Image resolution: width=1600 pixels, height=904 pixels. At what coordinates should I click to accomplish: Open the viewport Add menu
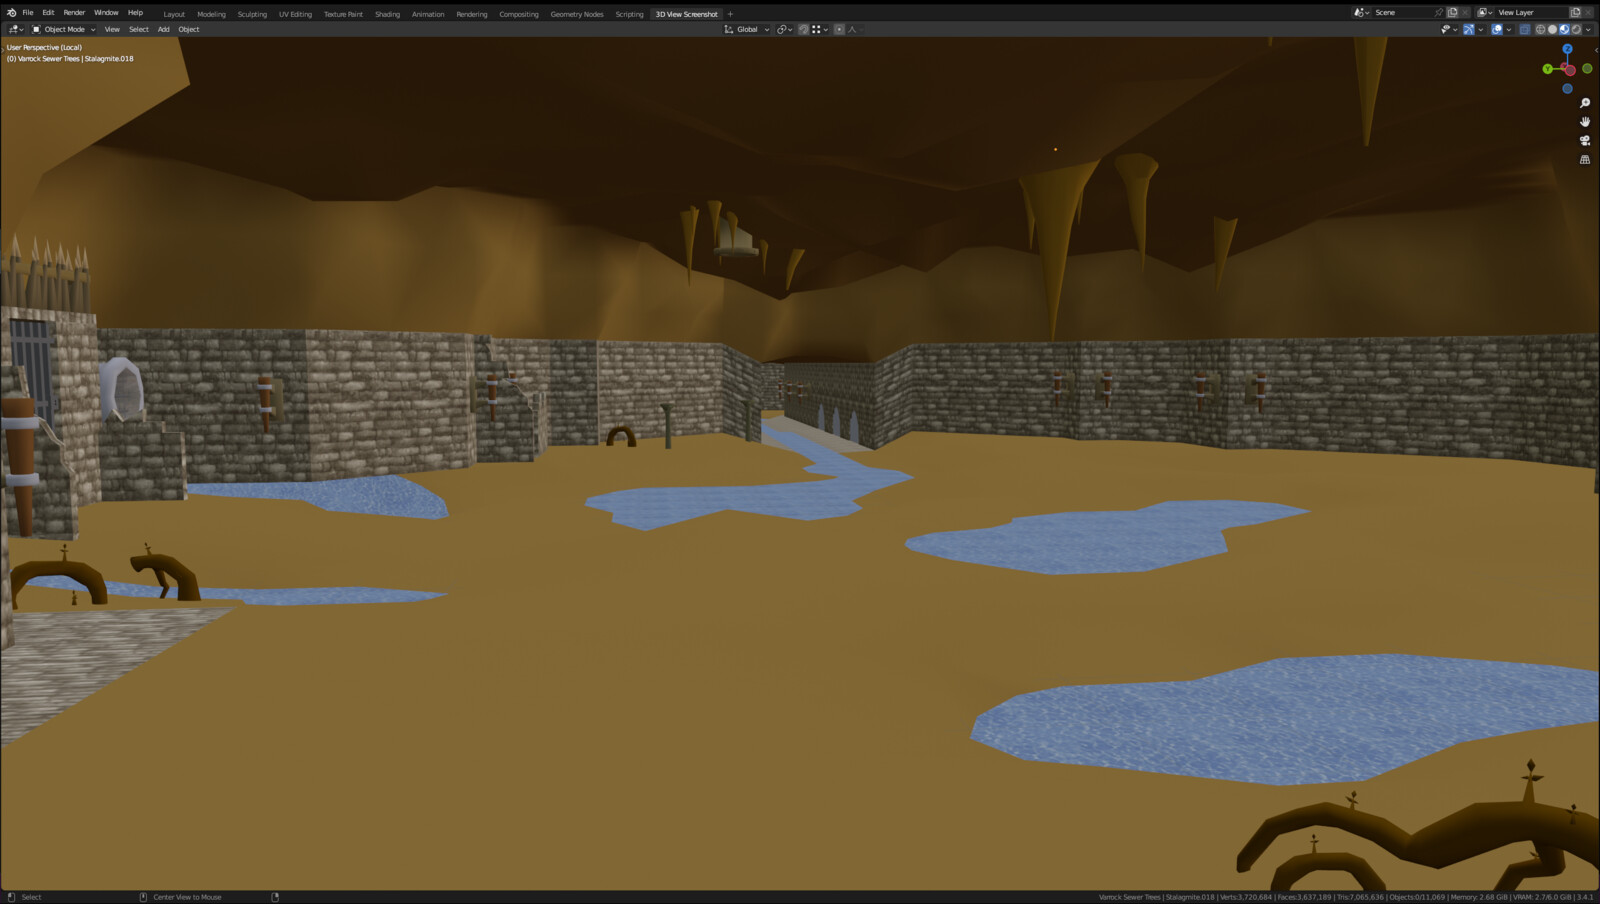coord(163,29)
